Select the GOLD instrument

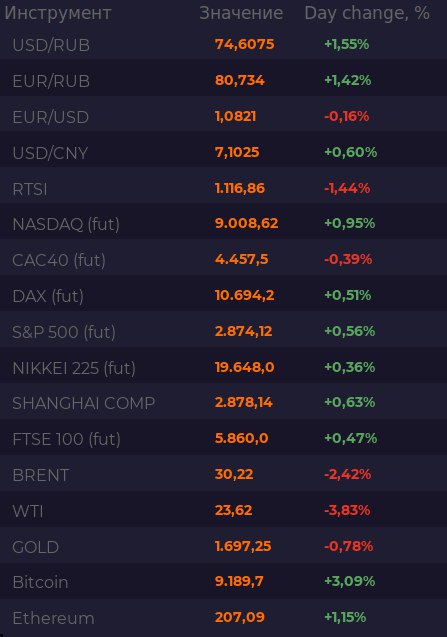(224, 547)
